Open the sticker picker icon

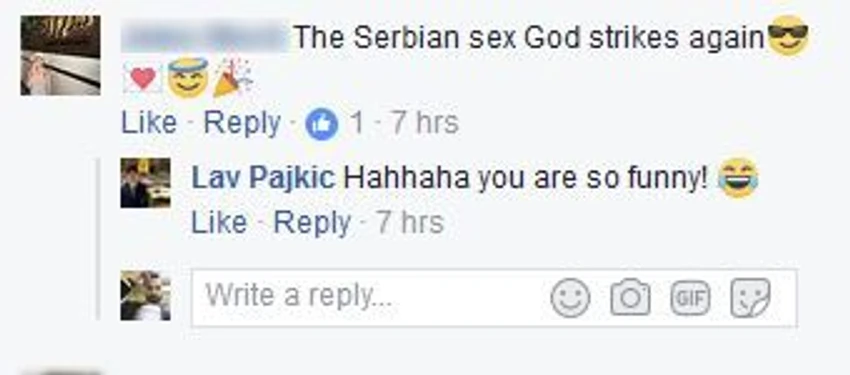(x=750, y=298)
